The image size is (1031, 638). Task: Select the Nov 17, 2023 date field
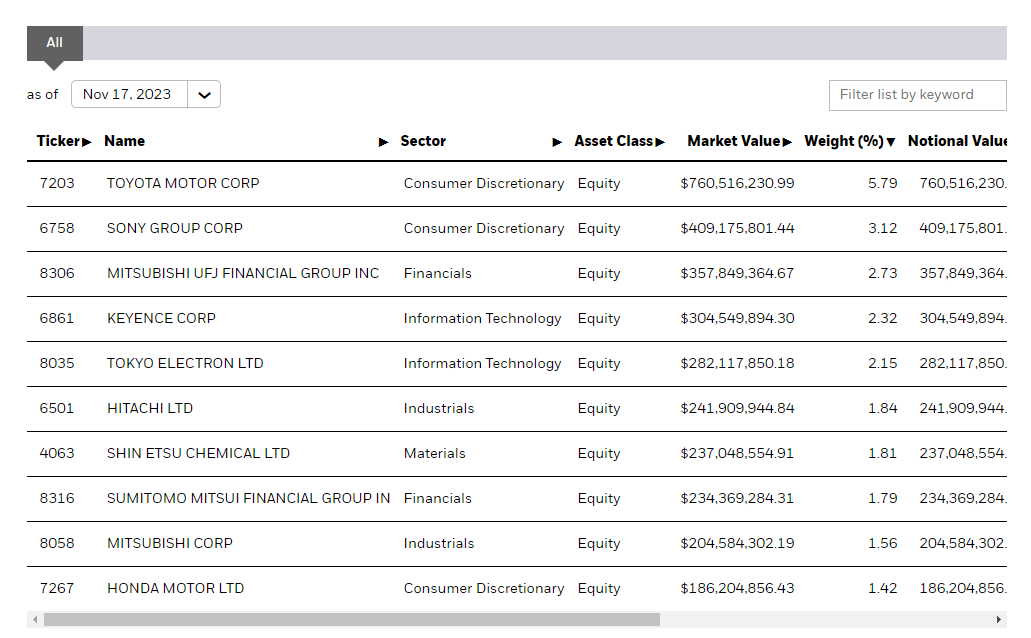(x=128, y=95)
